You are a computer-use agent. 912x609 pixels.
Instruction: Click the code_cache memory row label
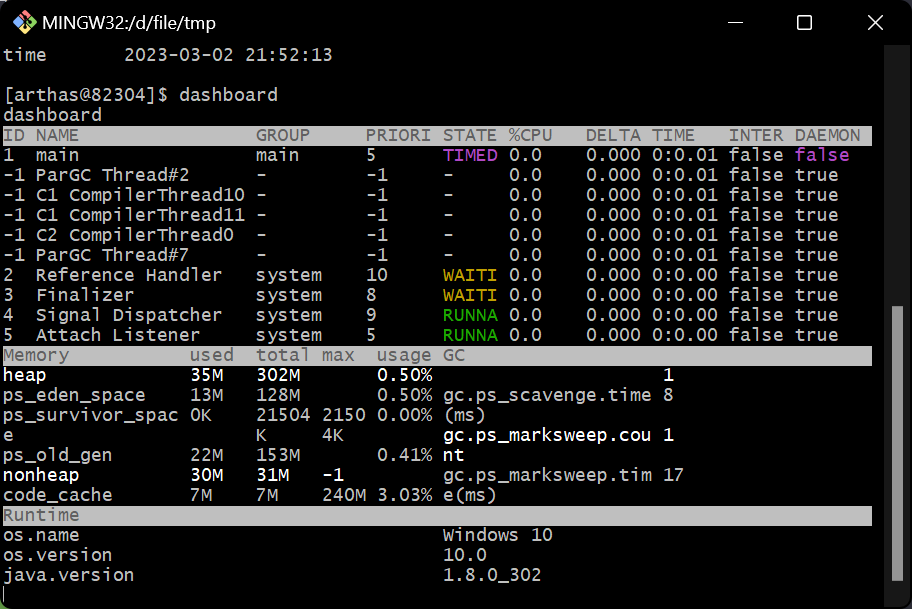(x=58, y=495)
